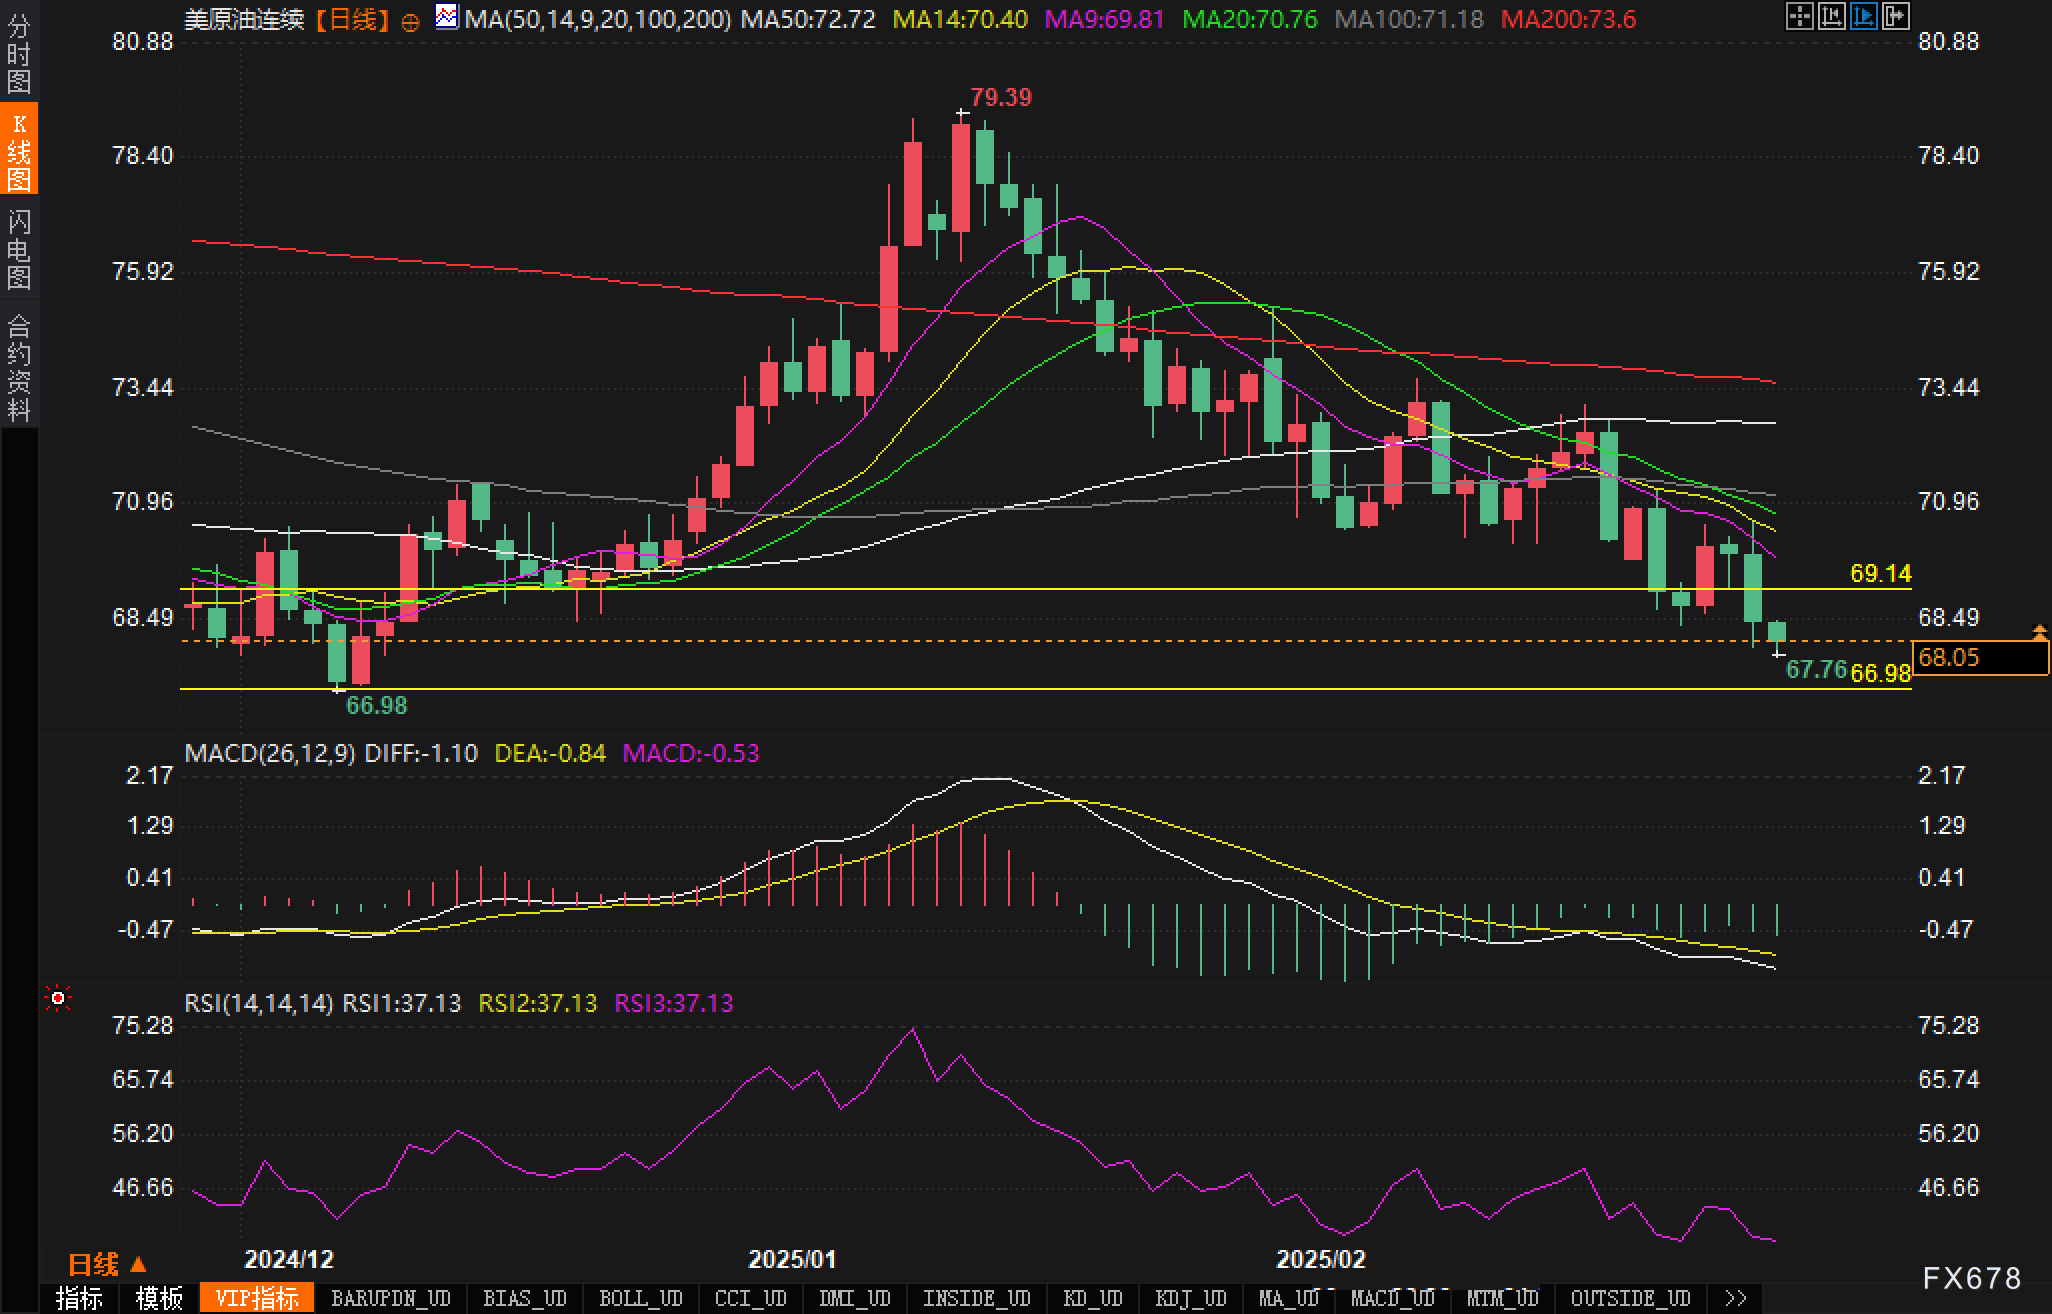Screen dimensions: 2052x1314
Task: Click the 指标 tab at bottom
Action: coord(79,1298)
